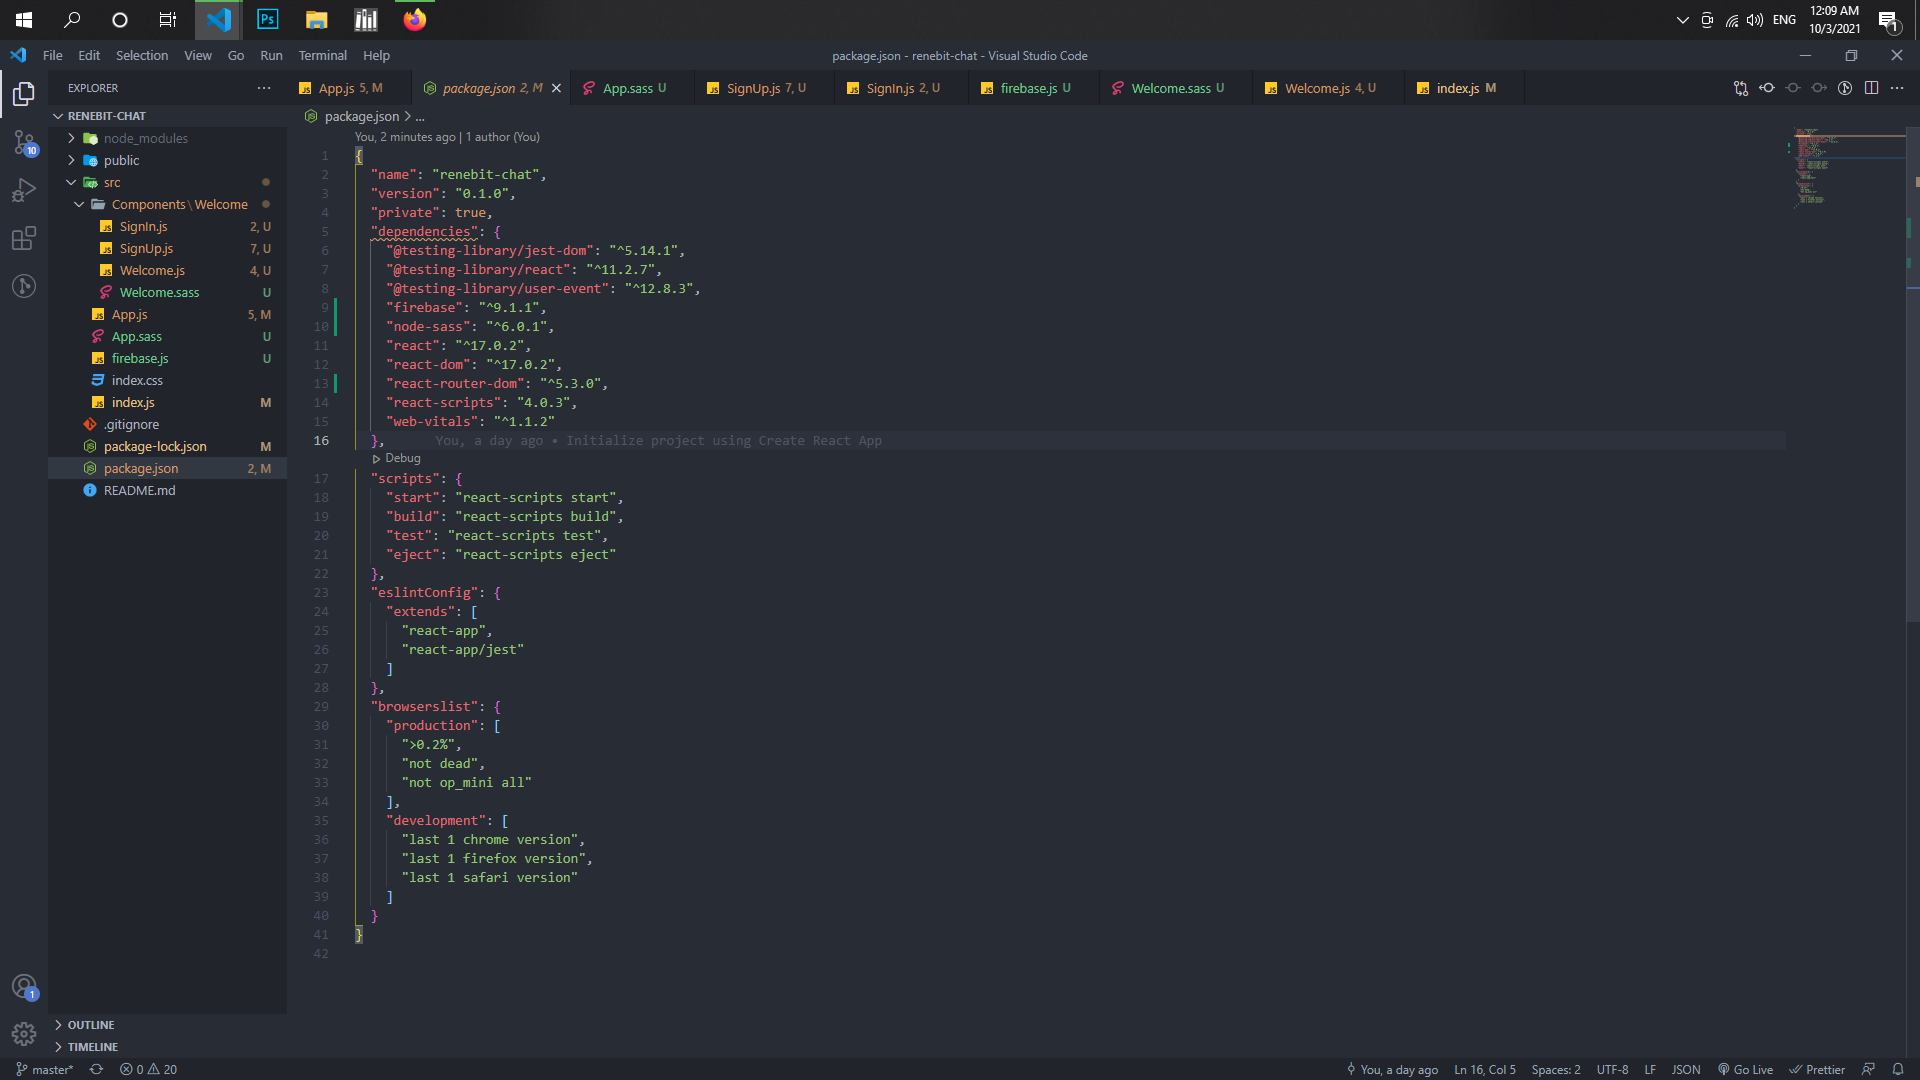
Task: Switch to the Welcome.sass tab
Action: (x=1176, y=88)
